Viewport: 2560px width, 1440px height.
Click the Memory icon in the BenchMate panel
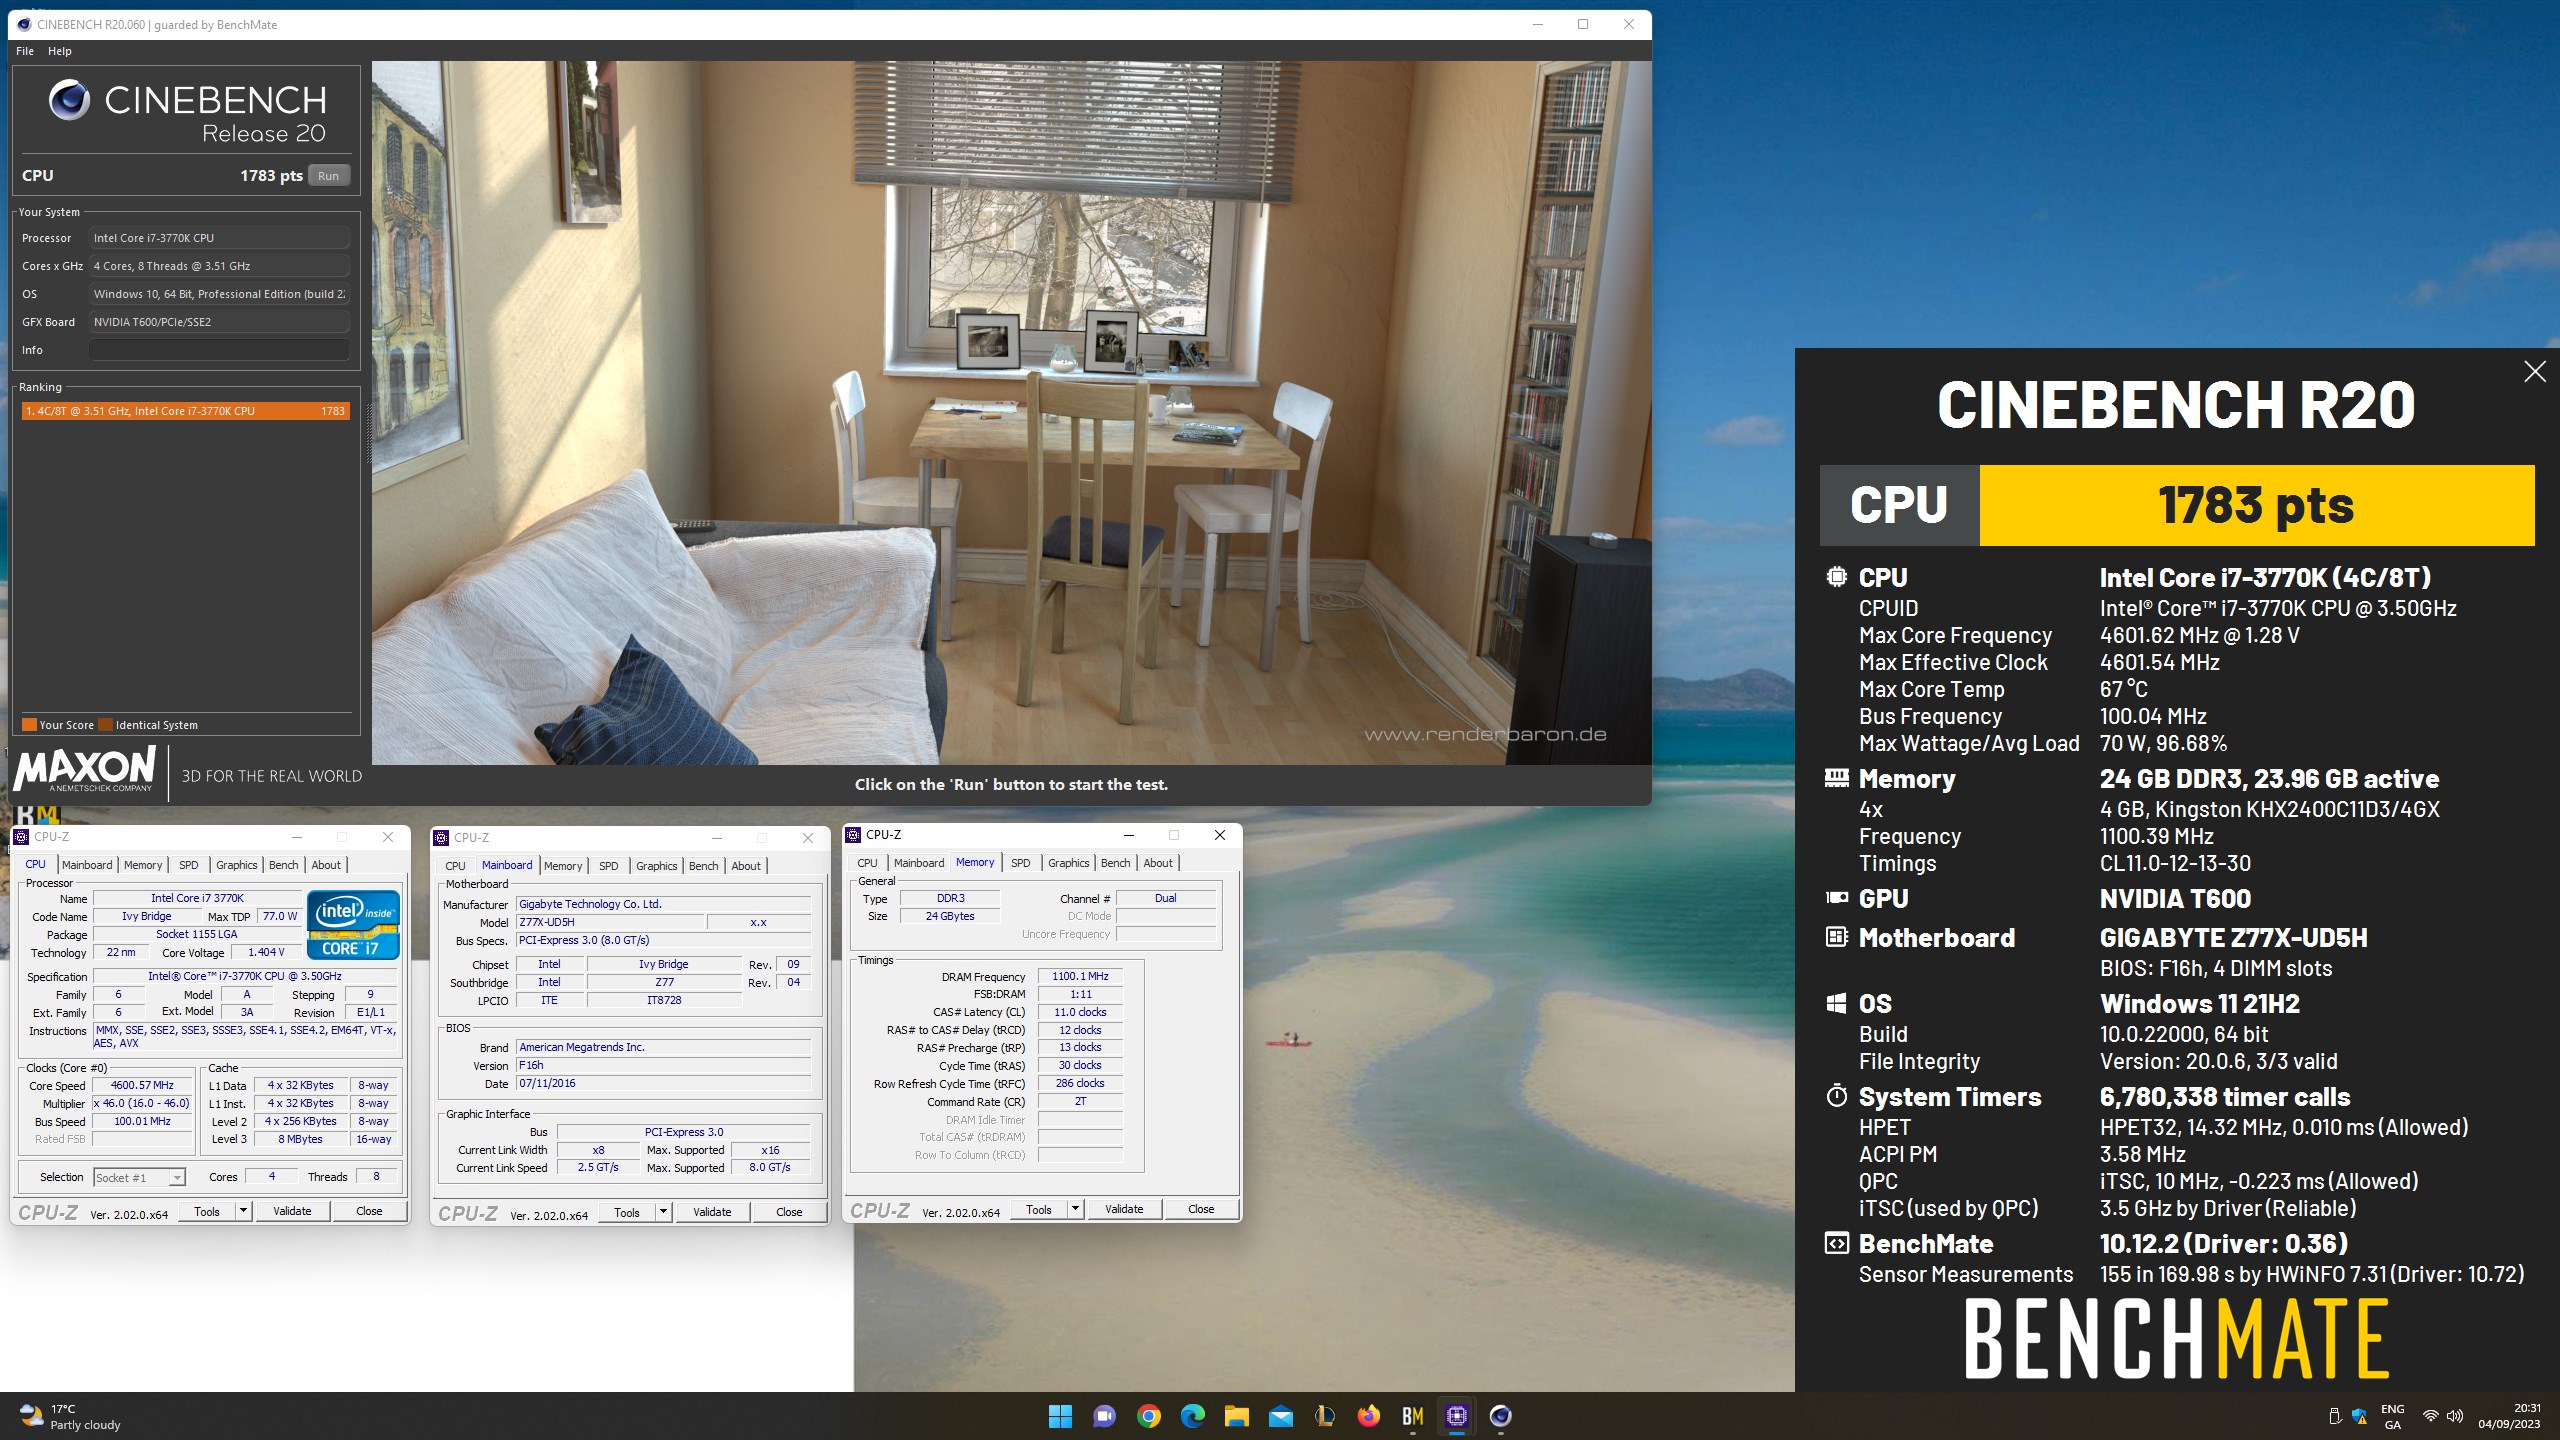[1836, 779]
